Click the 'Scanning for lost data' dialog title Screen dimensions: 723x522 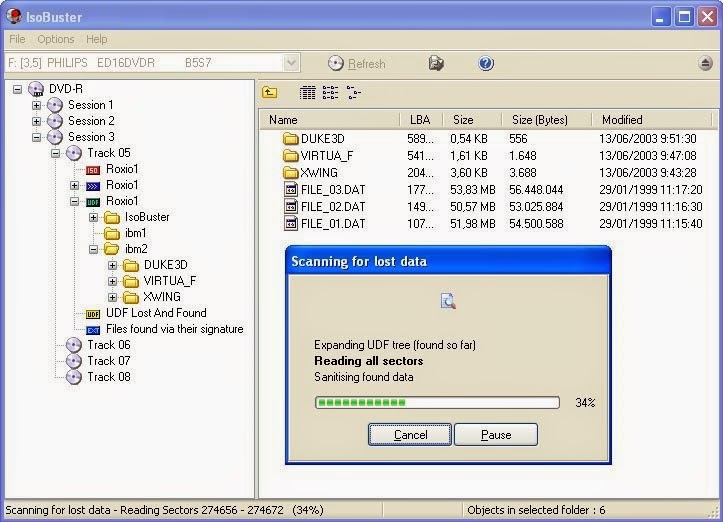(x=359, y=261)
